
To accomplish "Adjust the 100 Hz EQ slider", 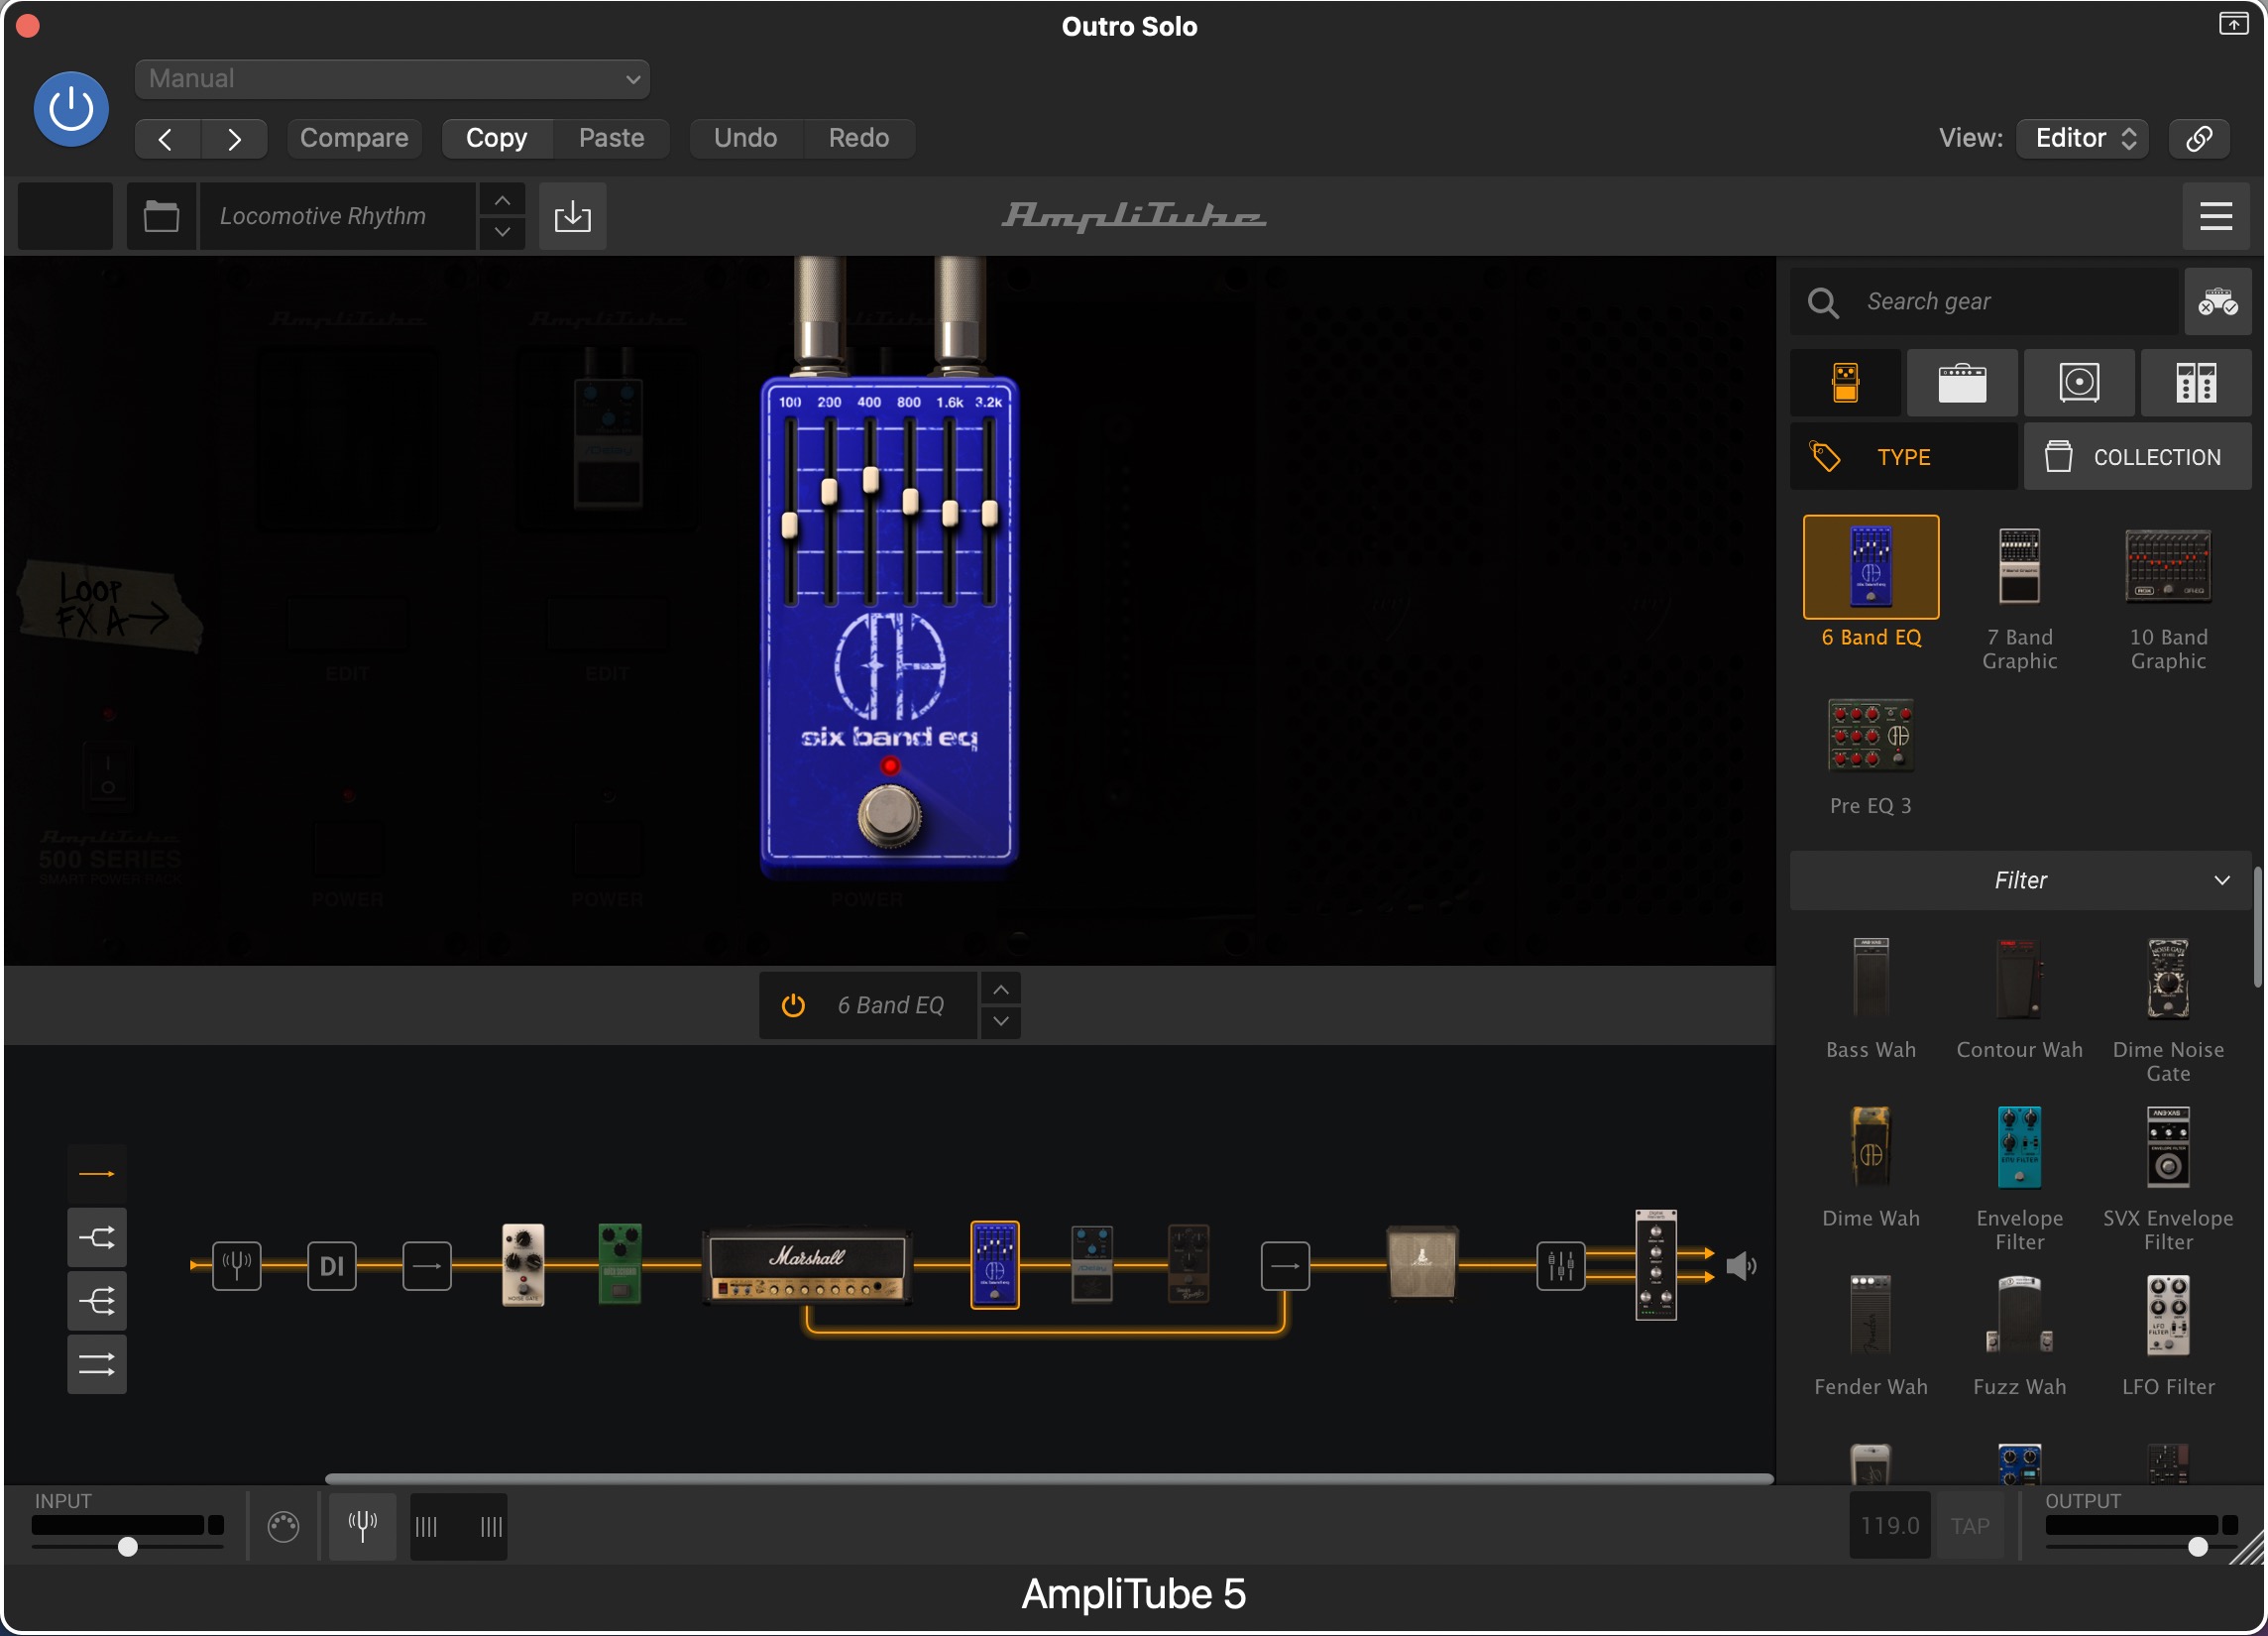I will click(x=790, y=525).
